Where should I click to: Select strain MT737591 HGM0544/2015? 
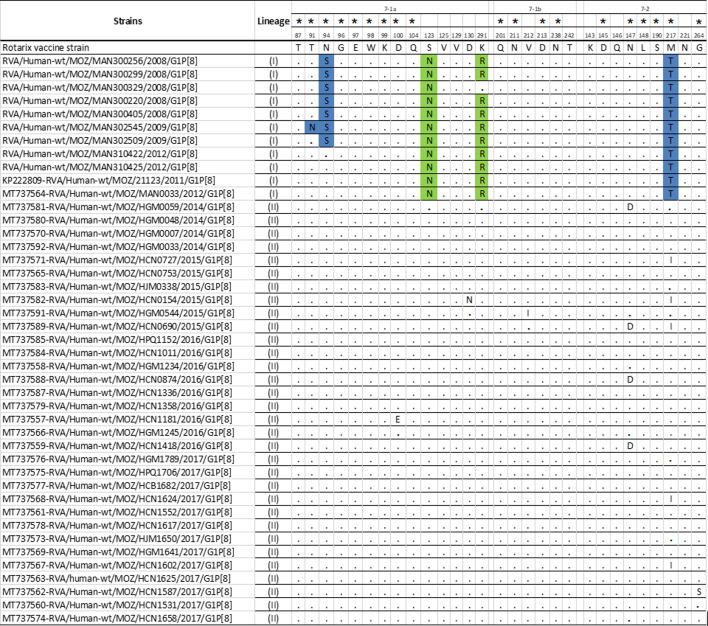pyautogui.click(x=118, y=313)
